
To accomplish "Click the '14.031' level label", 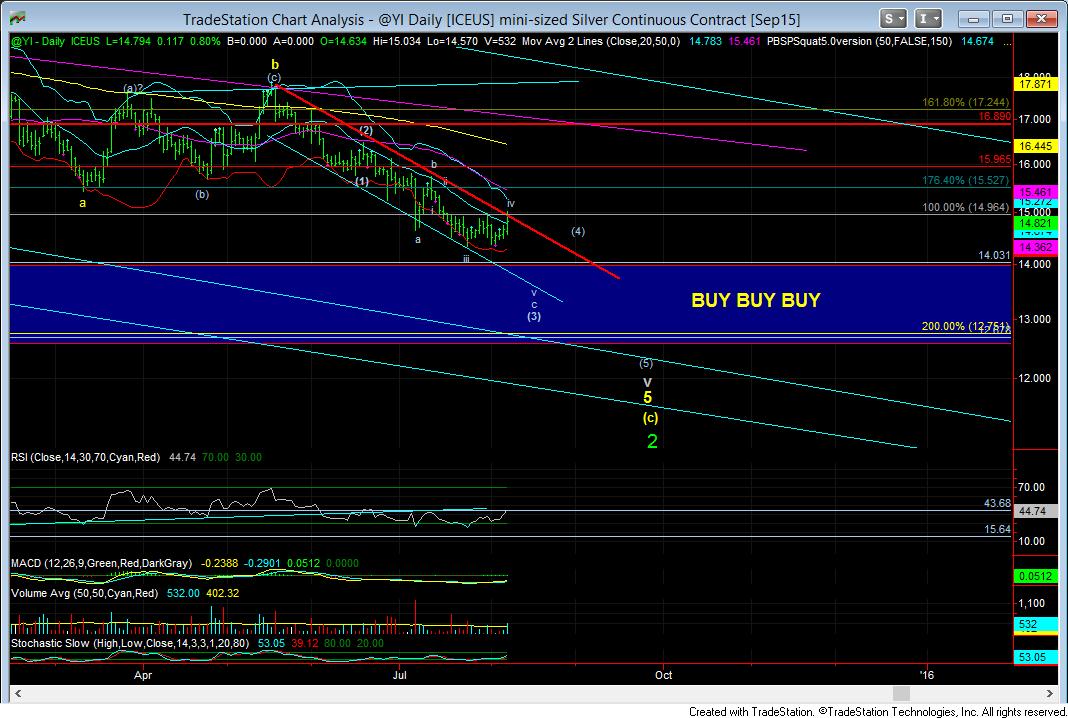I will (994, 255).
